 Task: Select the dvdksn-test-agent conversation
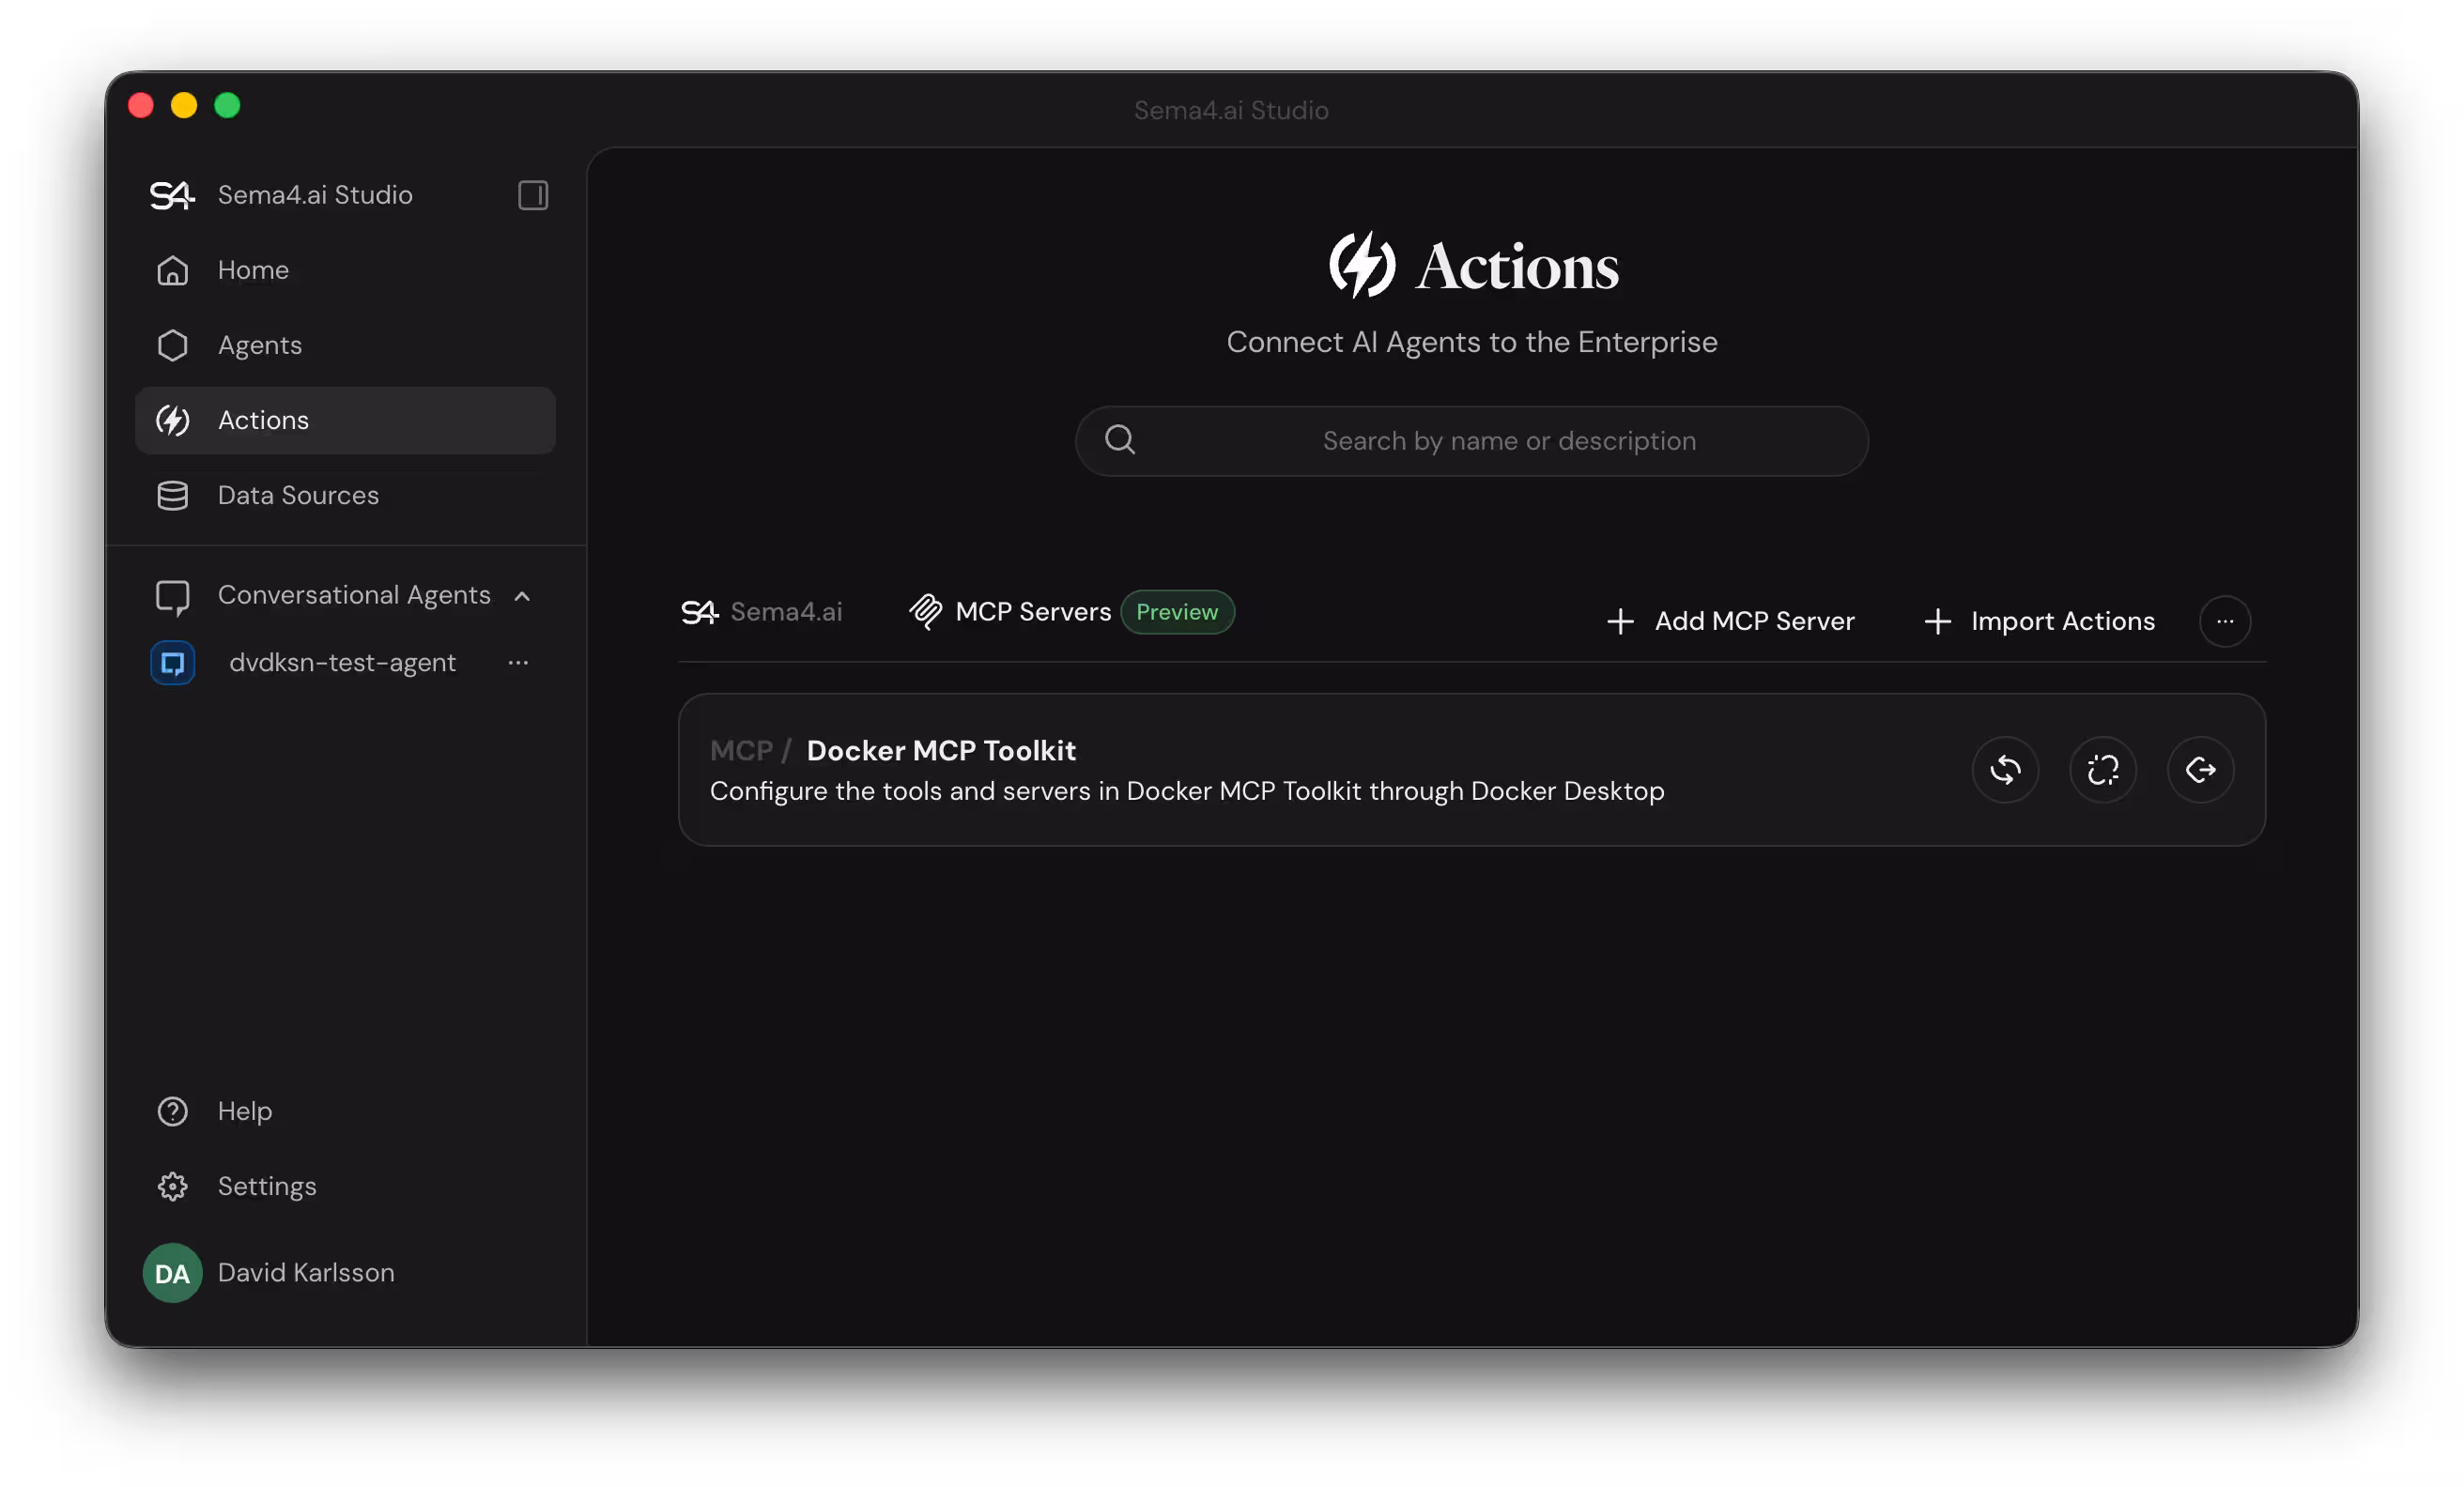tap(341, 662)
